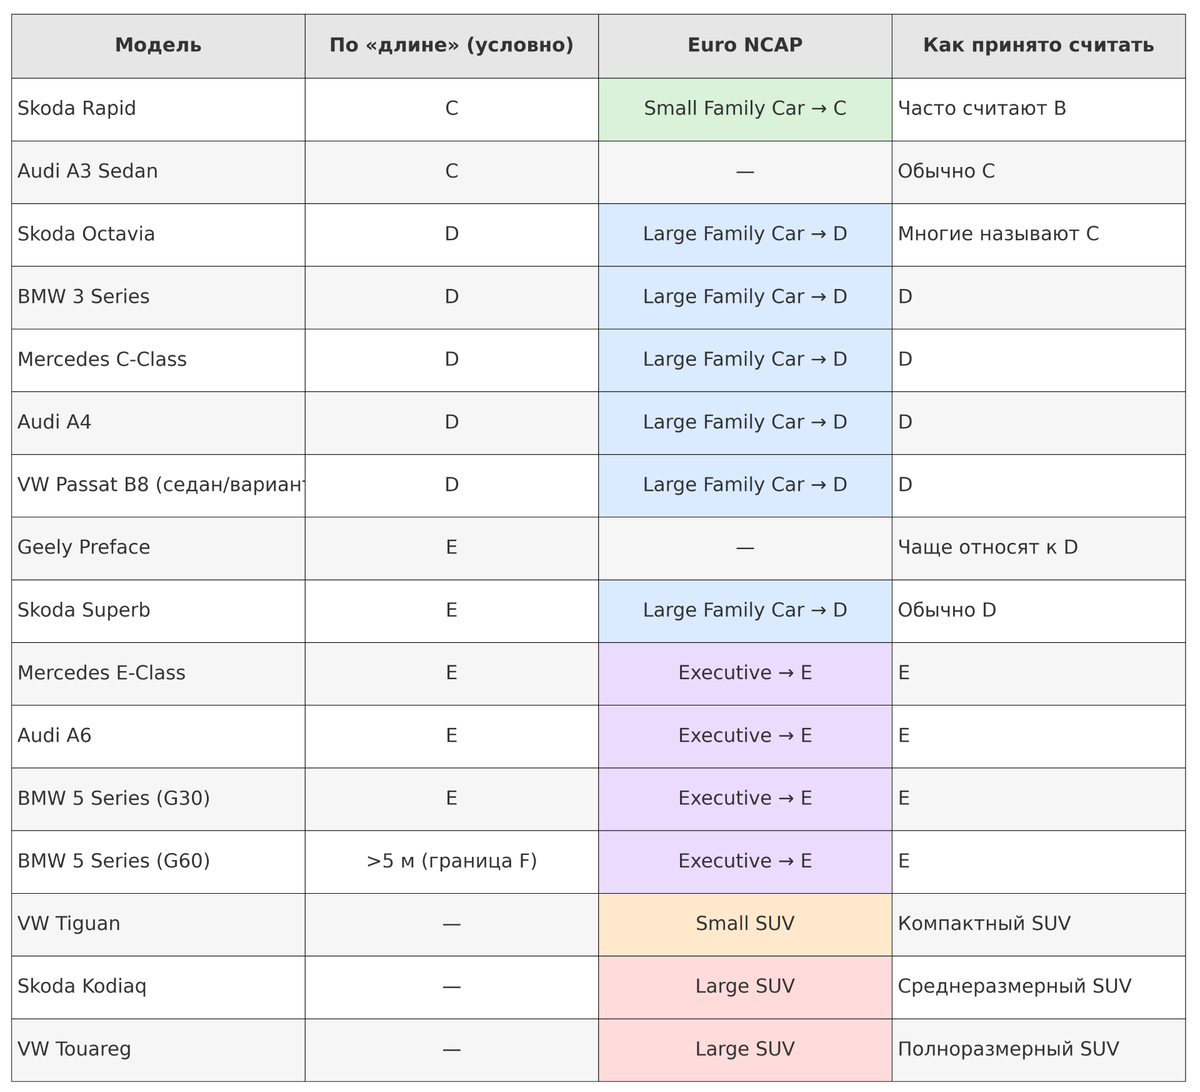The height and width of the screenshot is (1092, 1200).
Task: Click the «Модель» column header
Action: pyautogui.click(x=158, y=45)
